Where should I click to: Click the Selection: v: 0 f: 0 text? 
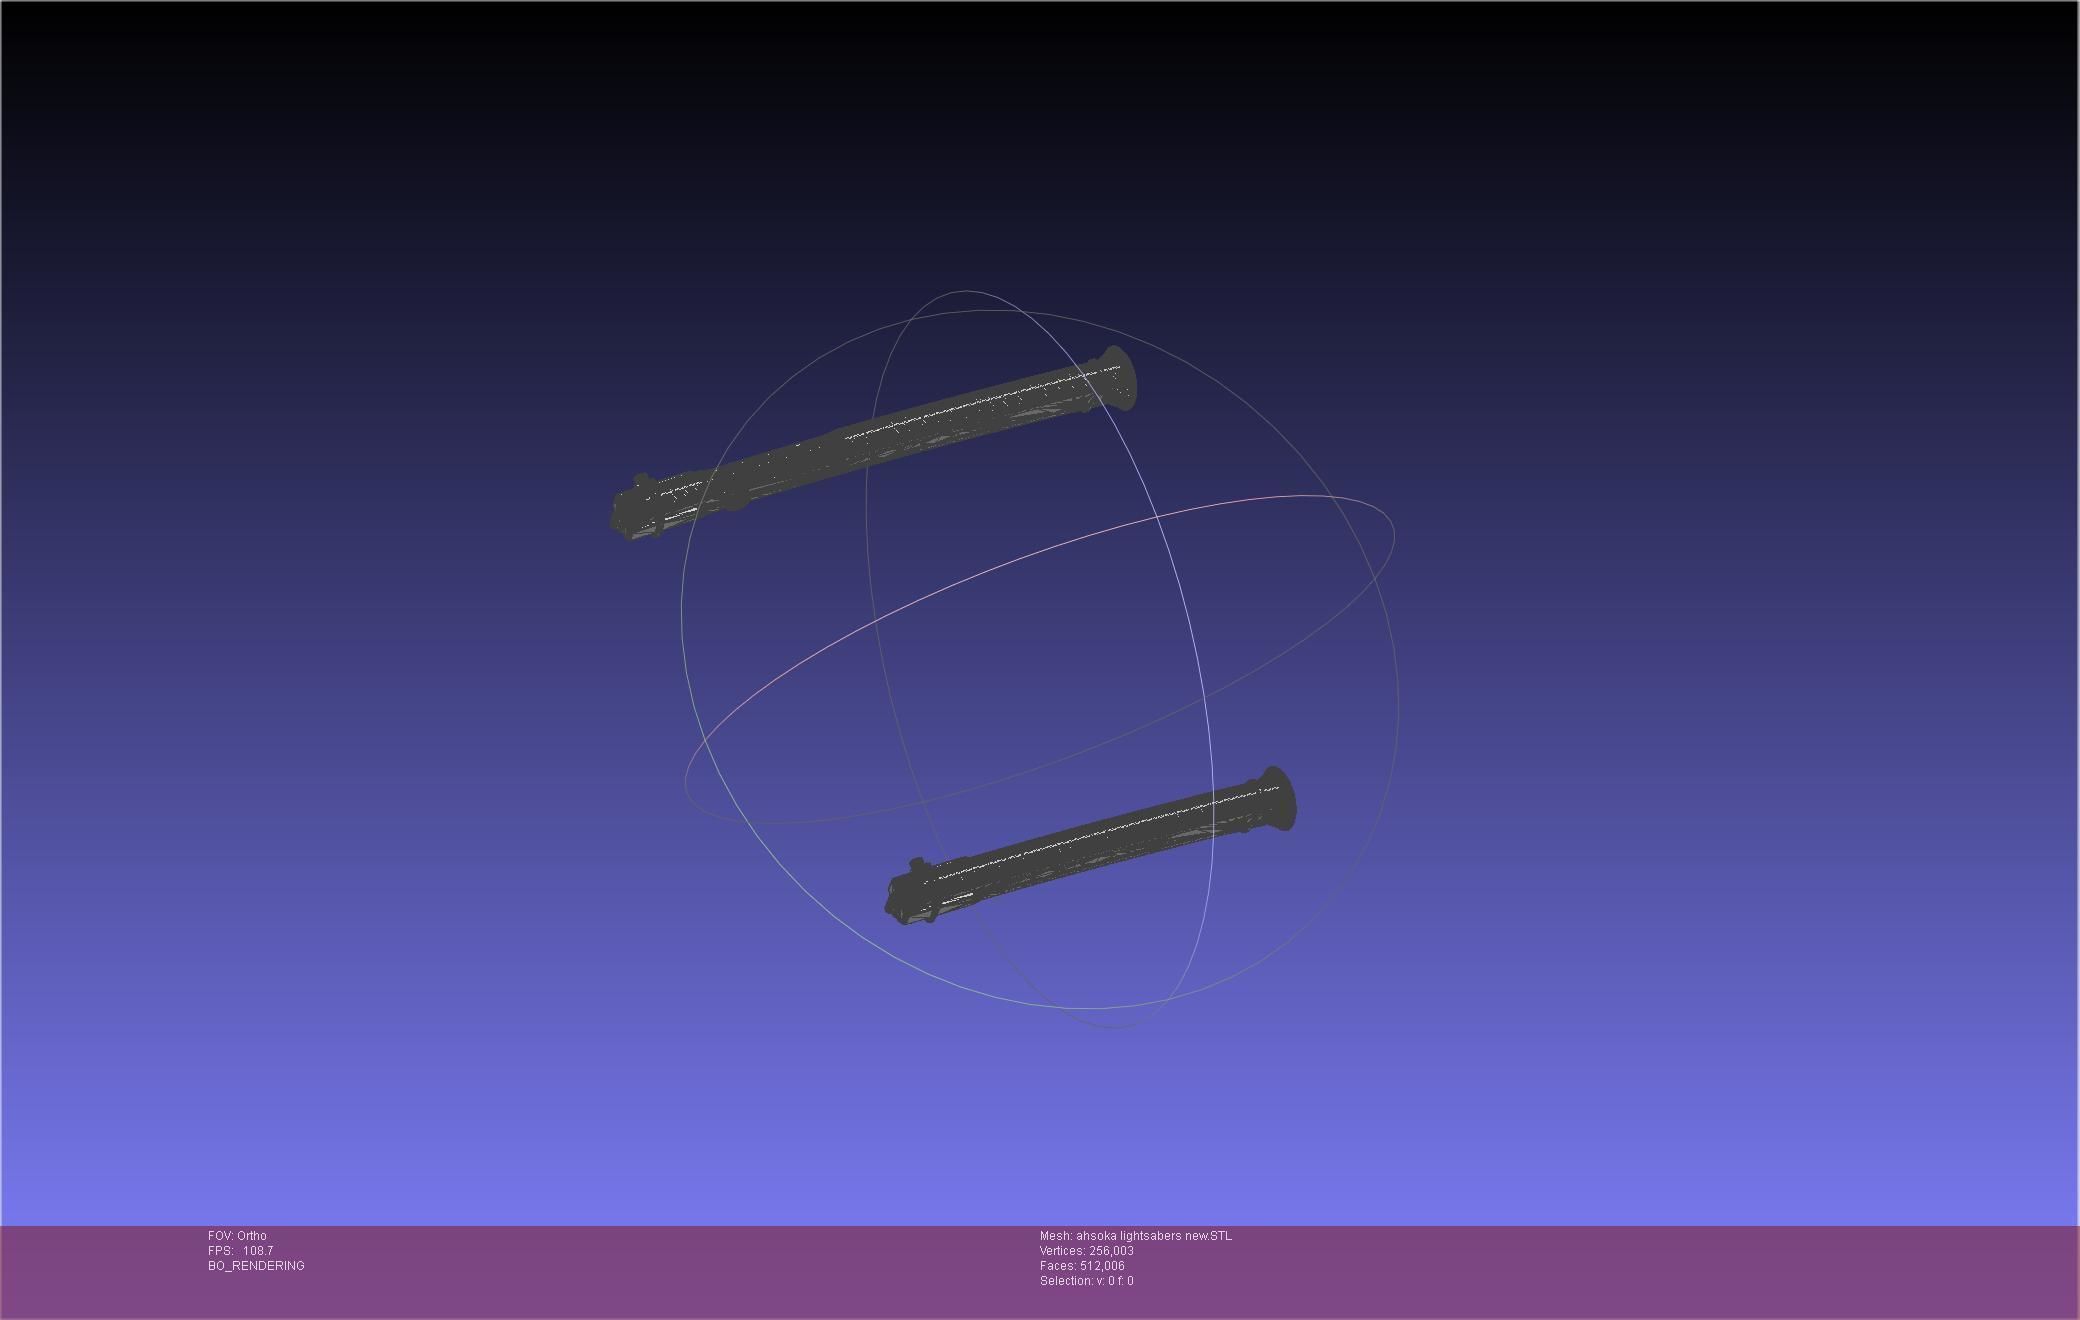(1086, 1281)
